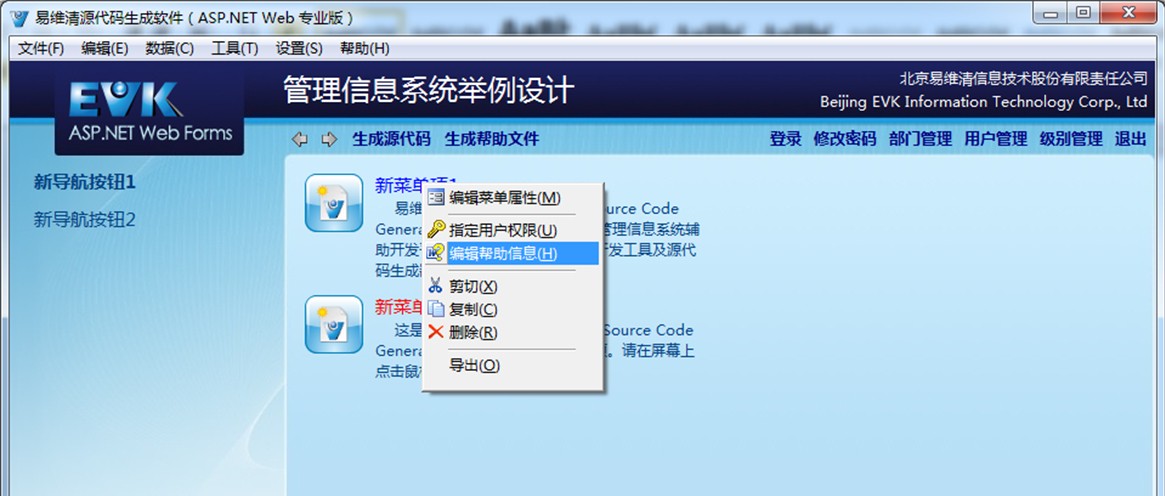Click the 生成帮助文件 link

coord(492,139)
